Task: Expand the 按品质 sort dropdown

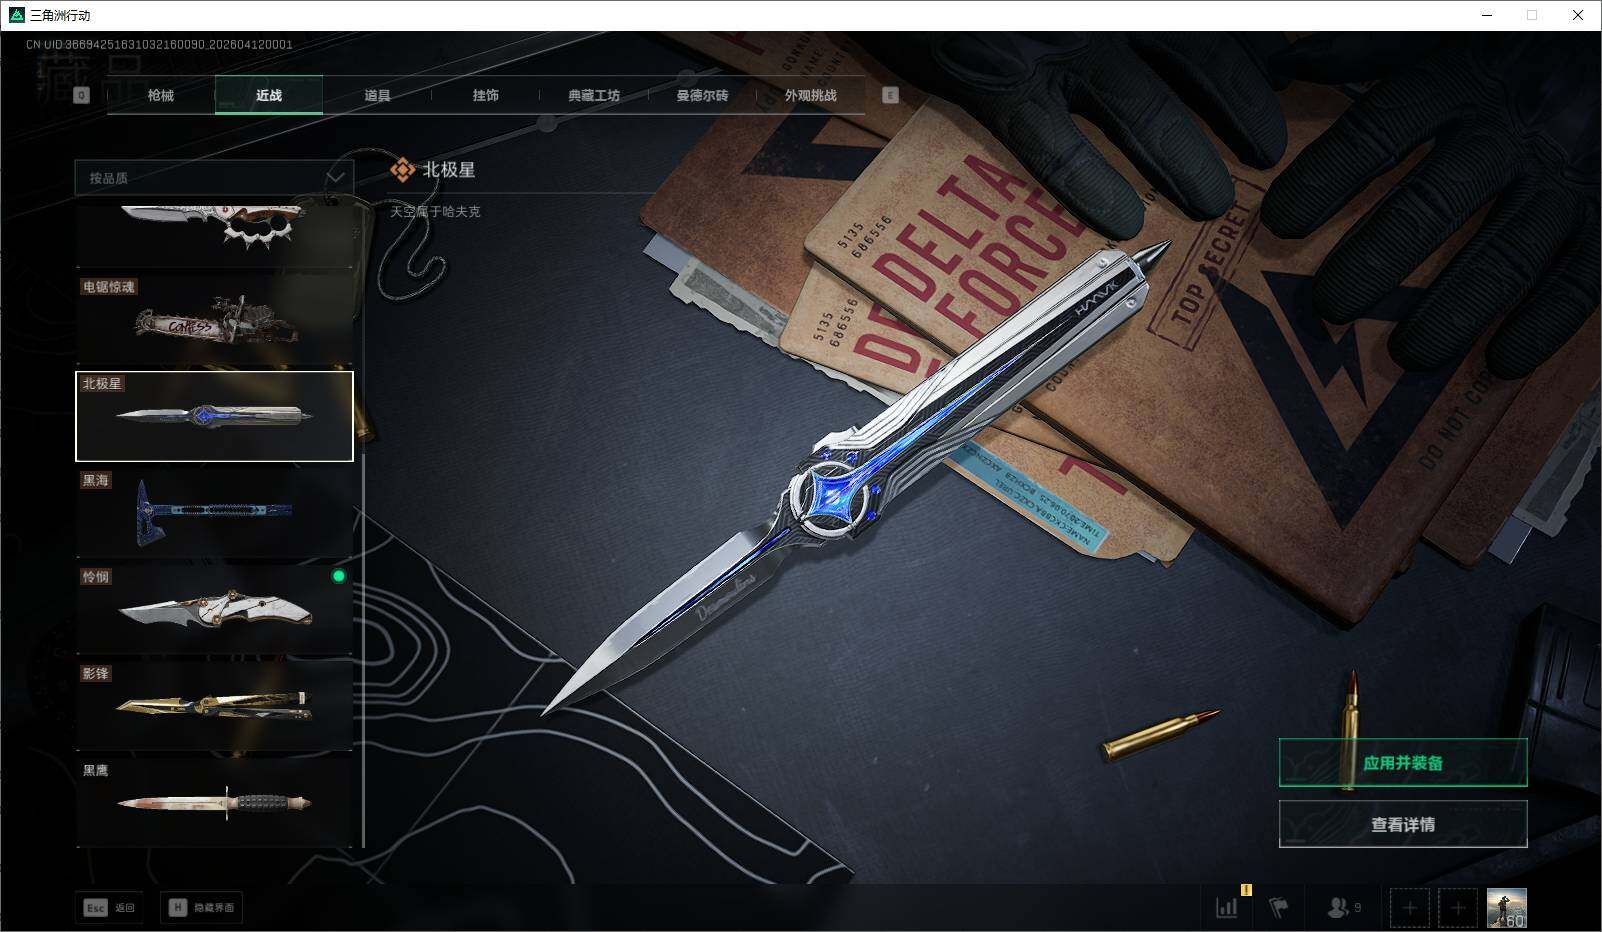Action: 214,178
